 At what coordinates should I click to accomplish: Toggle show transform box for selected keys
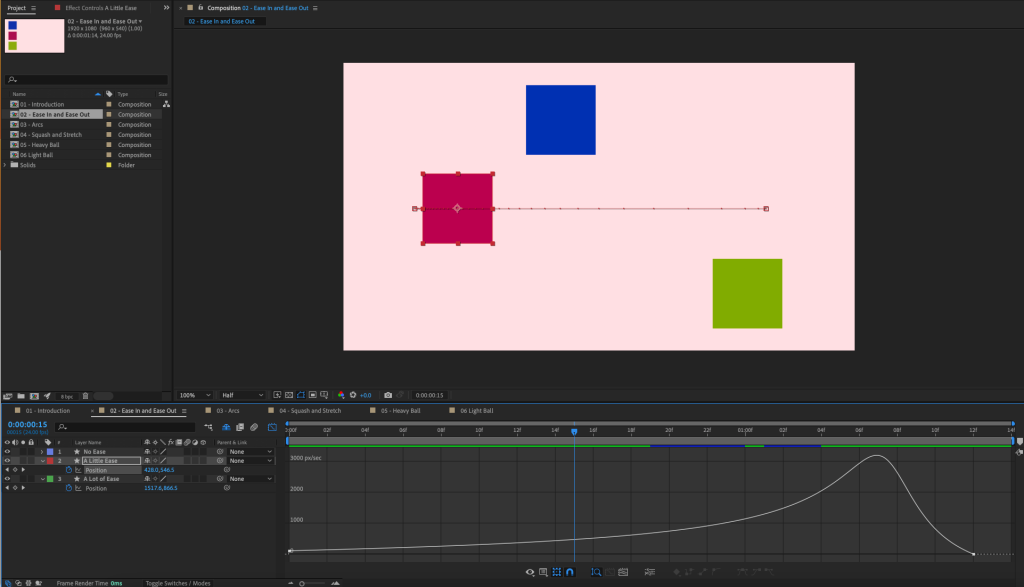point(556,572)
